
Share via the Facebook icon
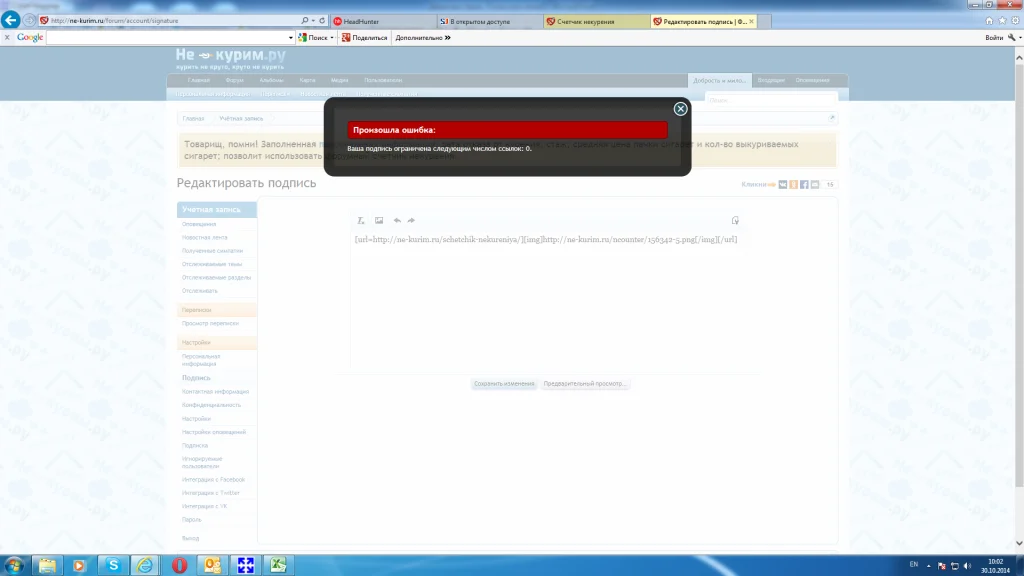tap(804, 184)
